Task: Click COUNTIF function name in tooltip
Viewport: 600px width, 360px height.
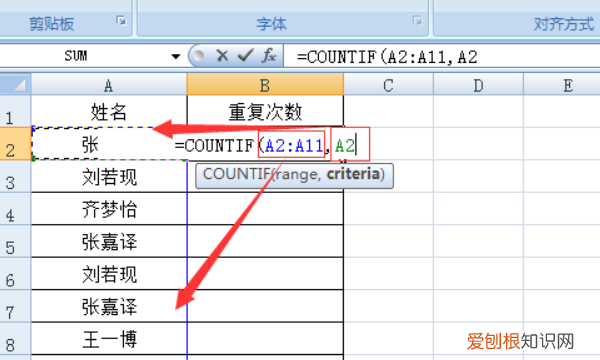Action: click(236, 174)
